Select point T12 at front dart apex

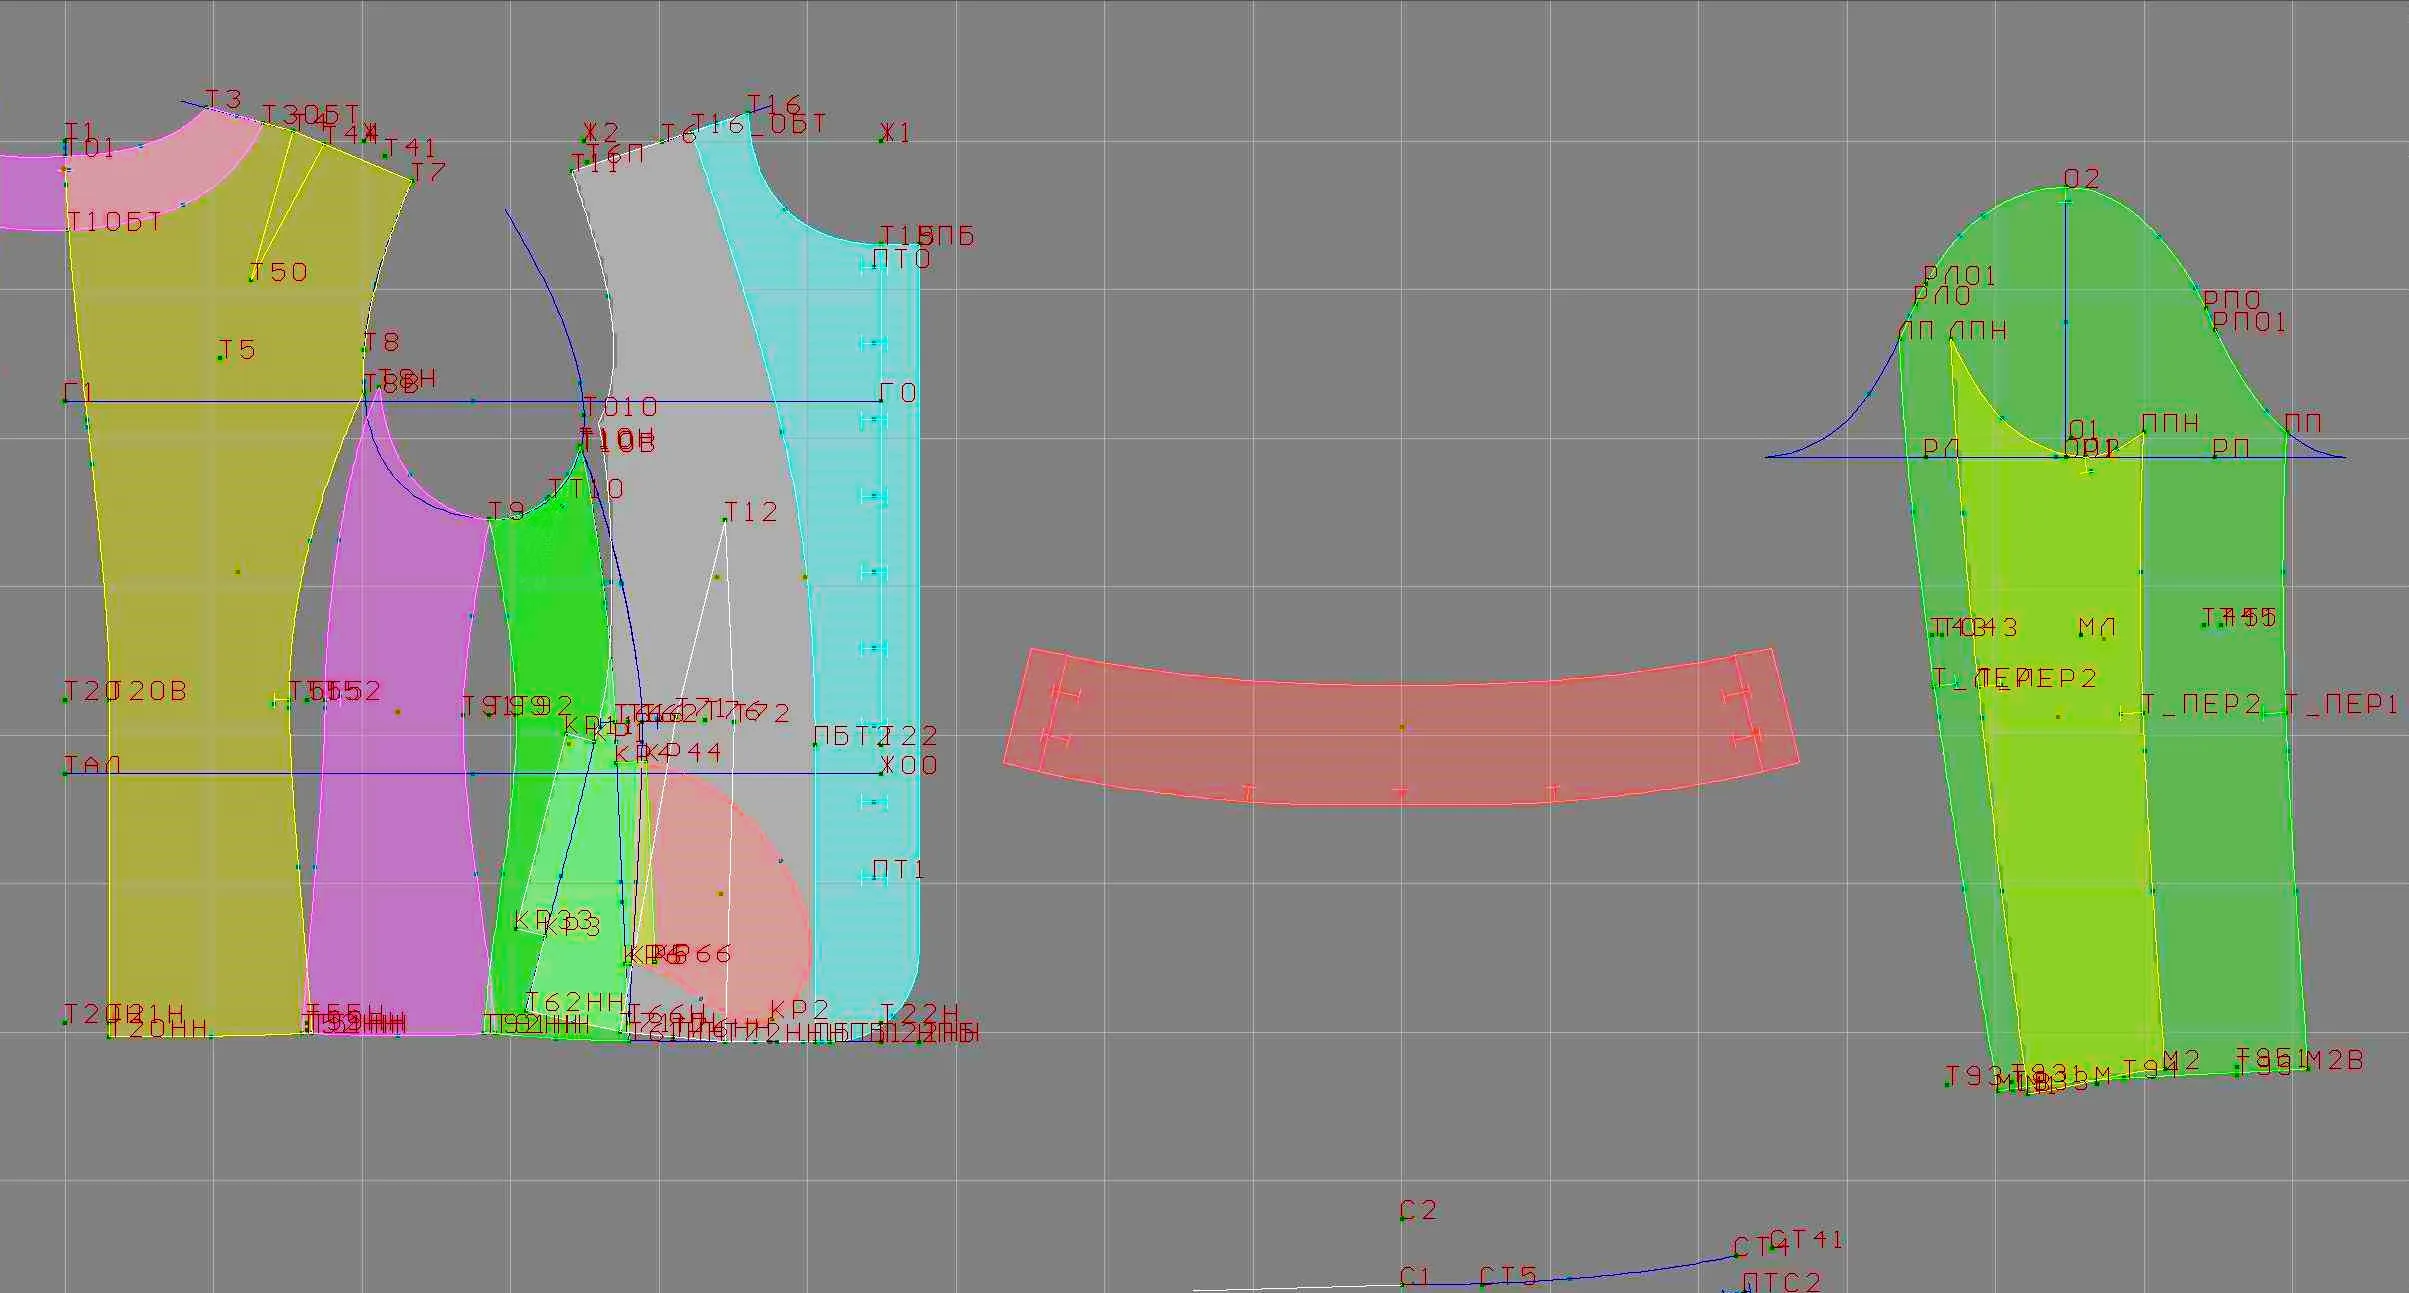pyautogui.click(x=725, y=519)
